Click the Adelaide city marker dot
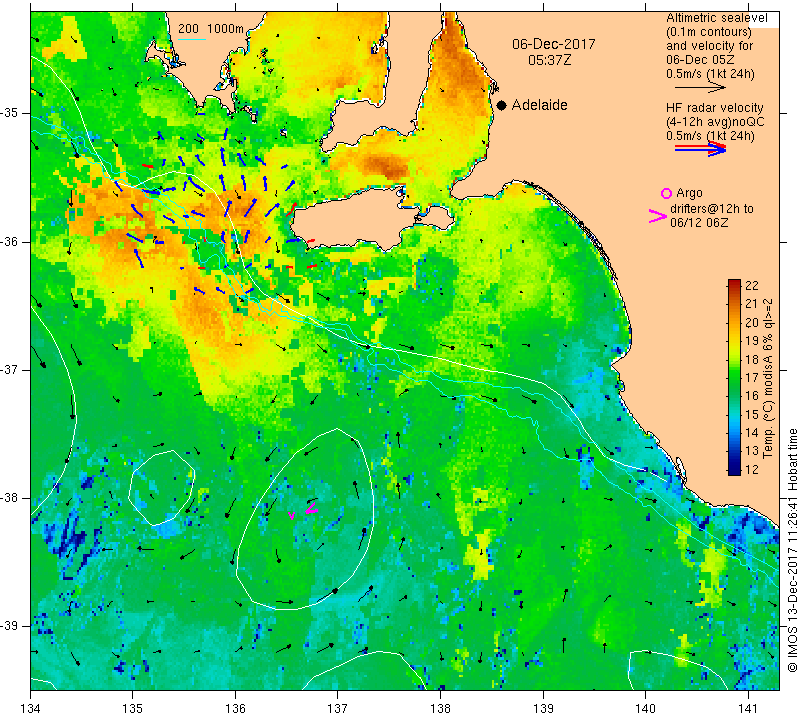The image size is (800, 720). point(502,105)
